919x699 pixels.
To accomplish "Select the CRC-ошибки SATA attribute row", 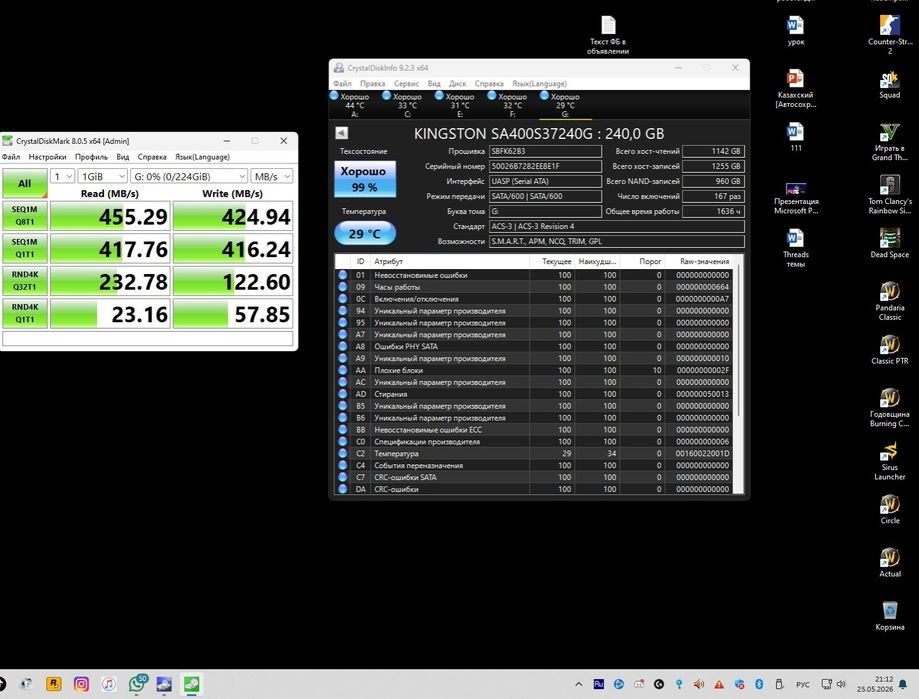I will coord(534,477).
